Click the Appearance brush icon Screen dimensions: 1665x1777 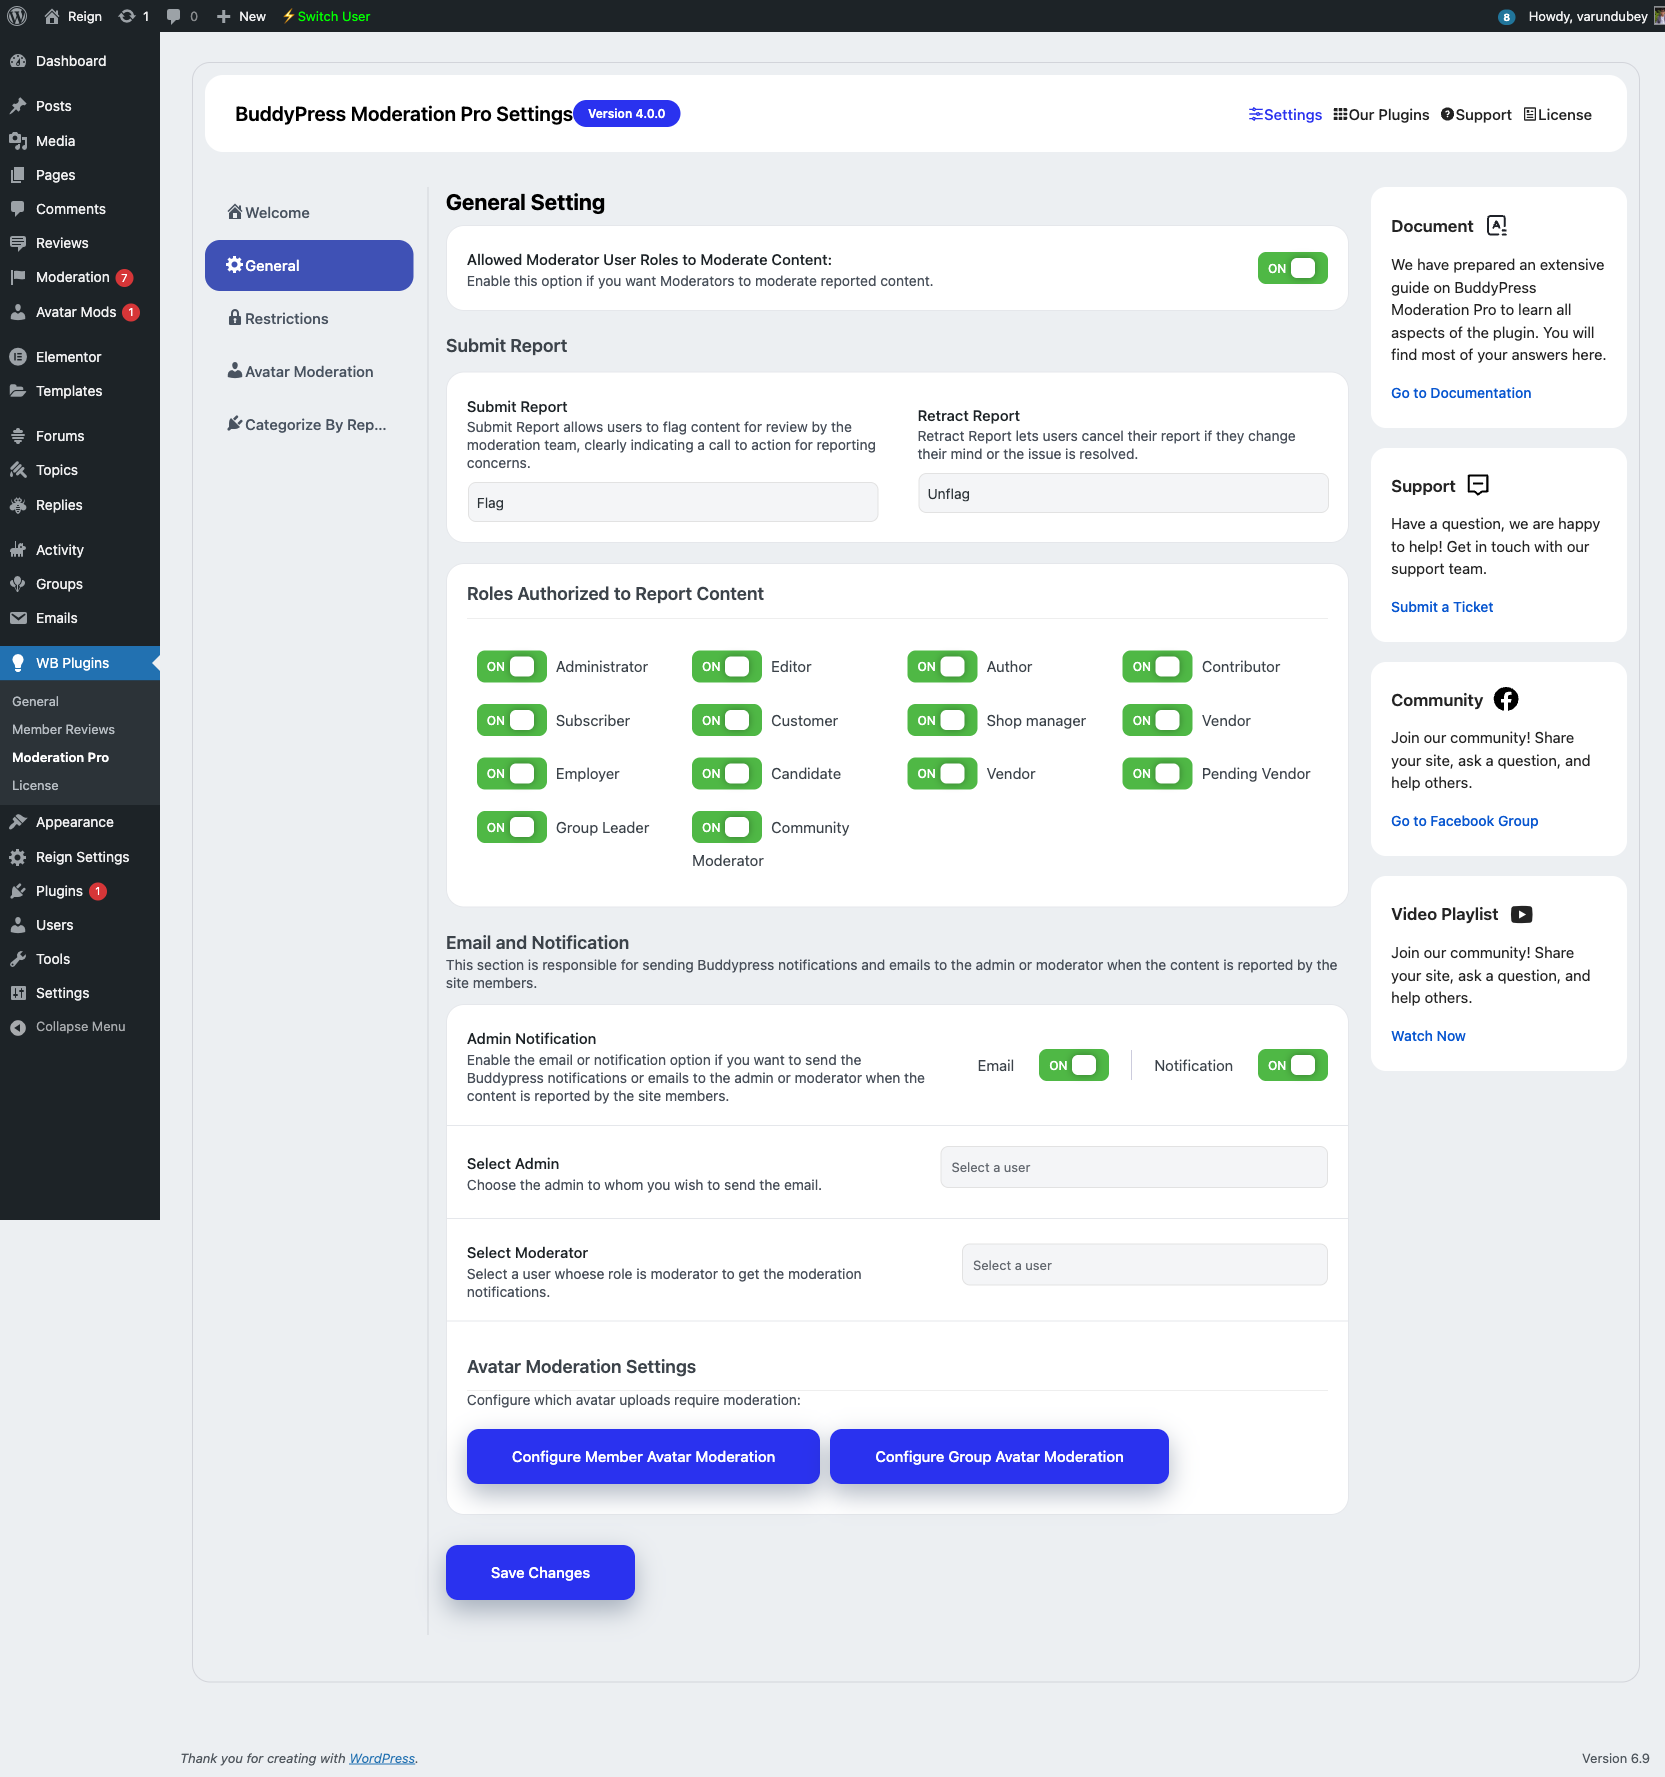click(18, 822)
